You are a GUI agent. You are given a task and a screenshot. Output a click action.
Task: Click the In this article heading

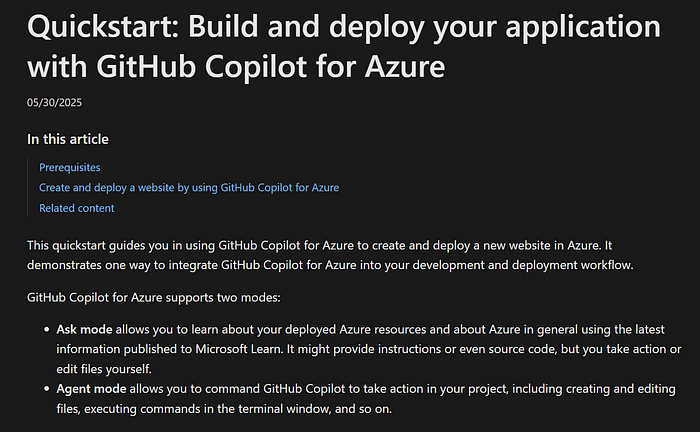point(68,139)
